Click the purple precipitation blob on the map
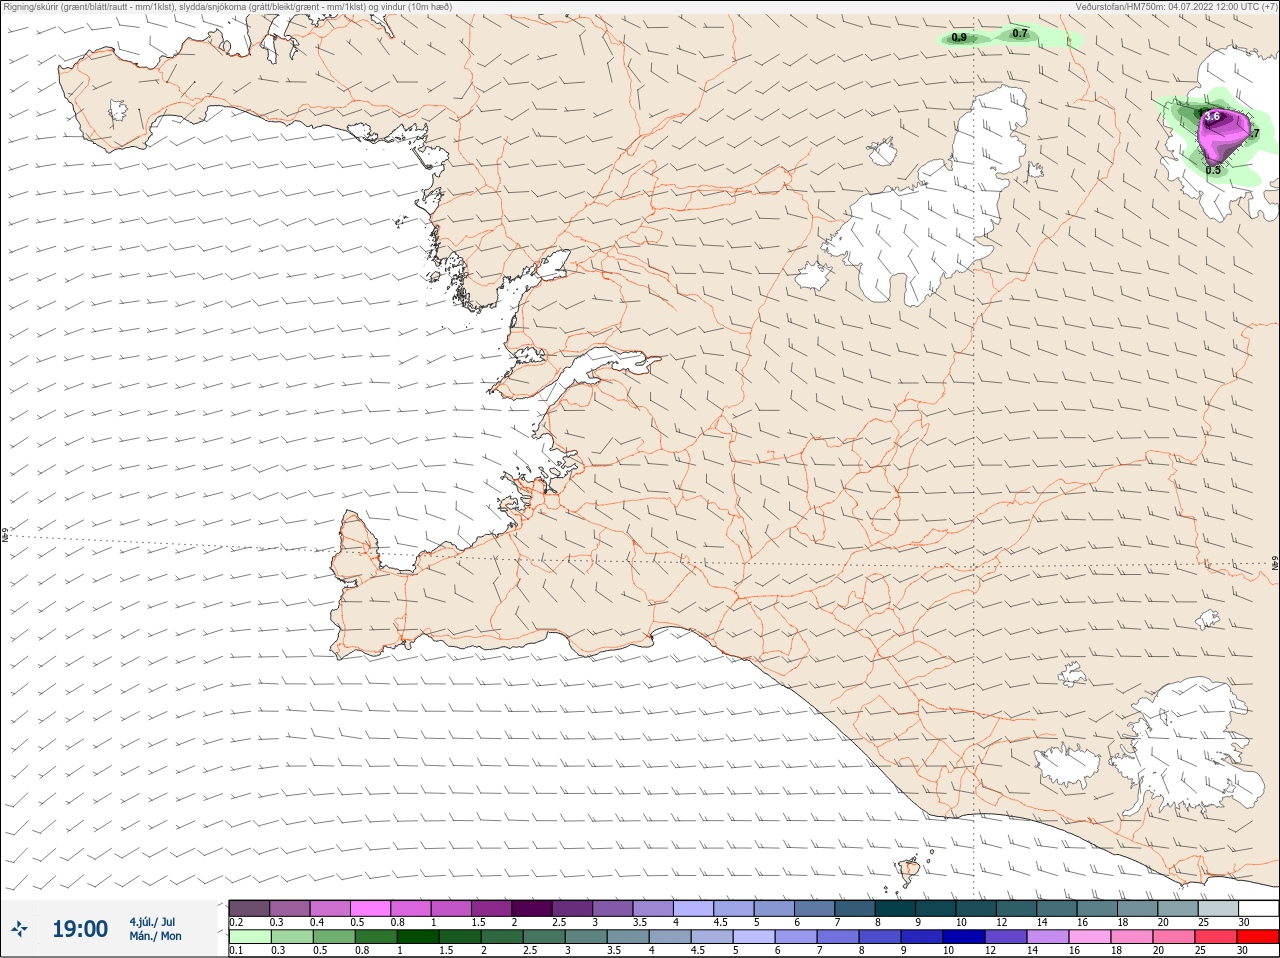The image size is (1280, 958). coord(1224,137)
